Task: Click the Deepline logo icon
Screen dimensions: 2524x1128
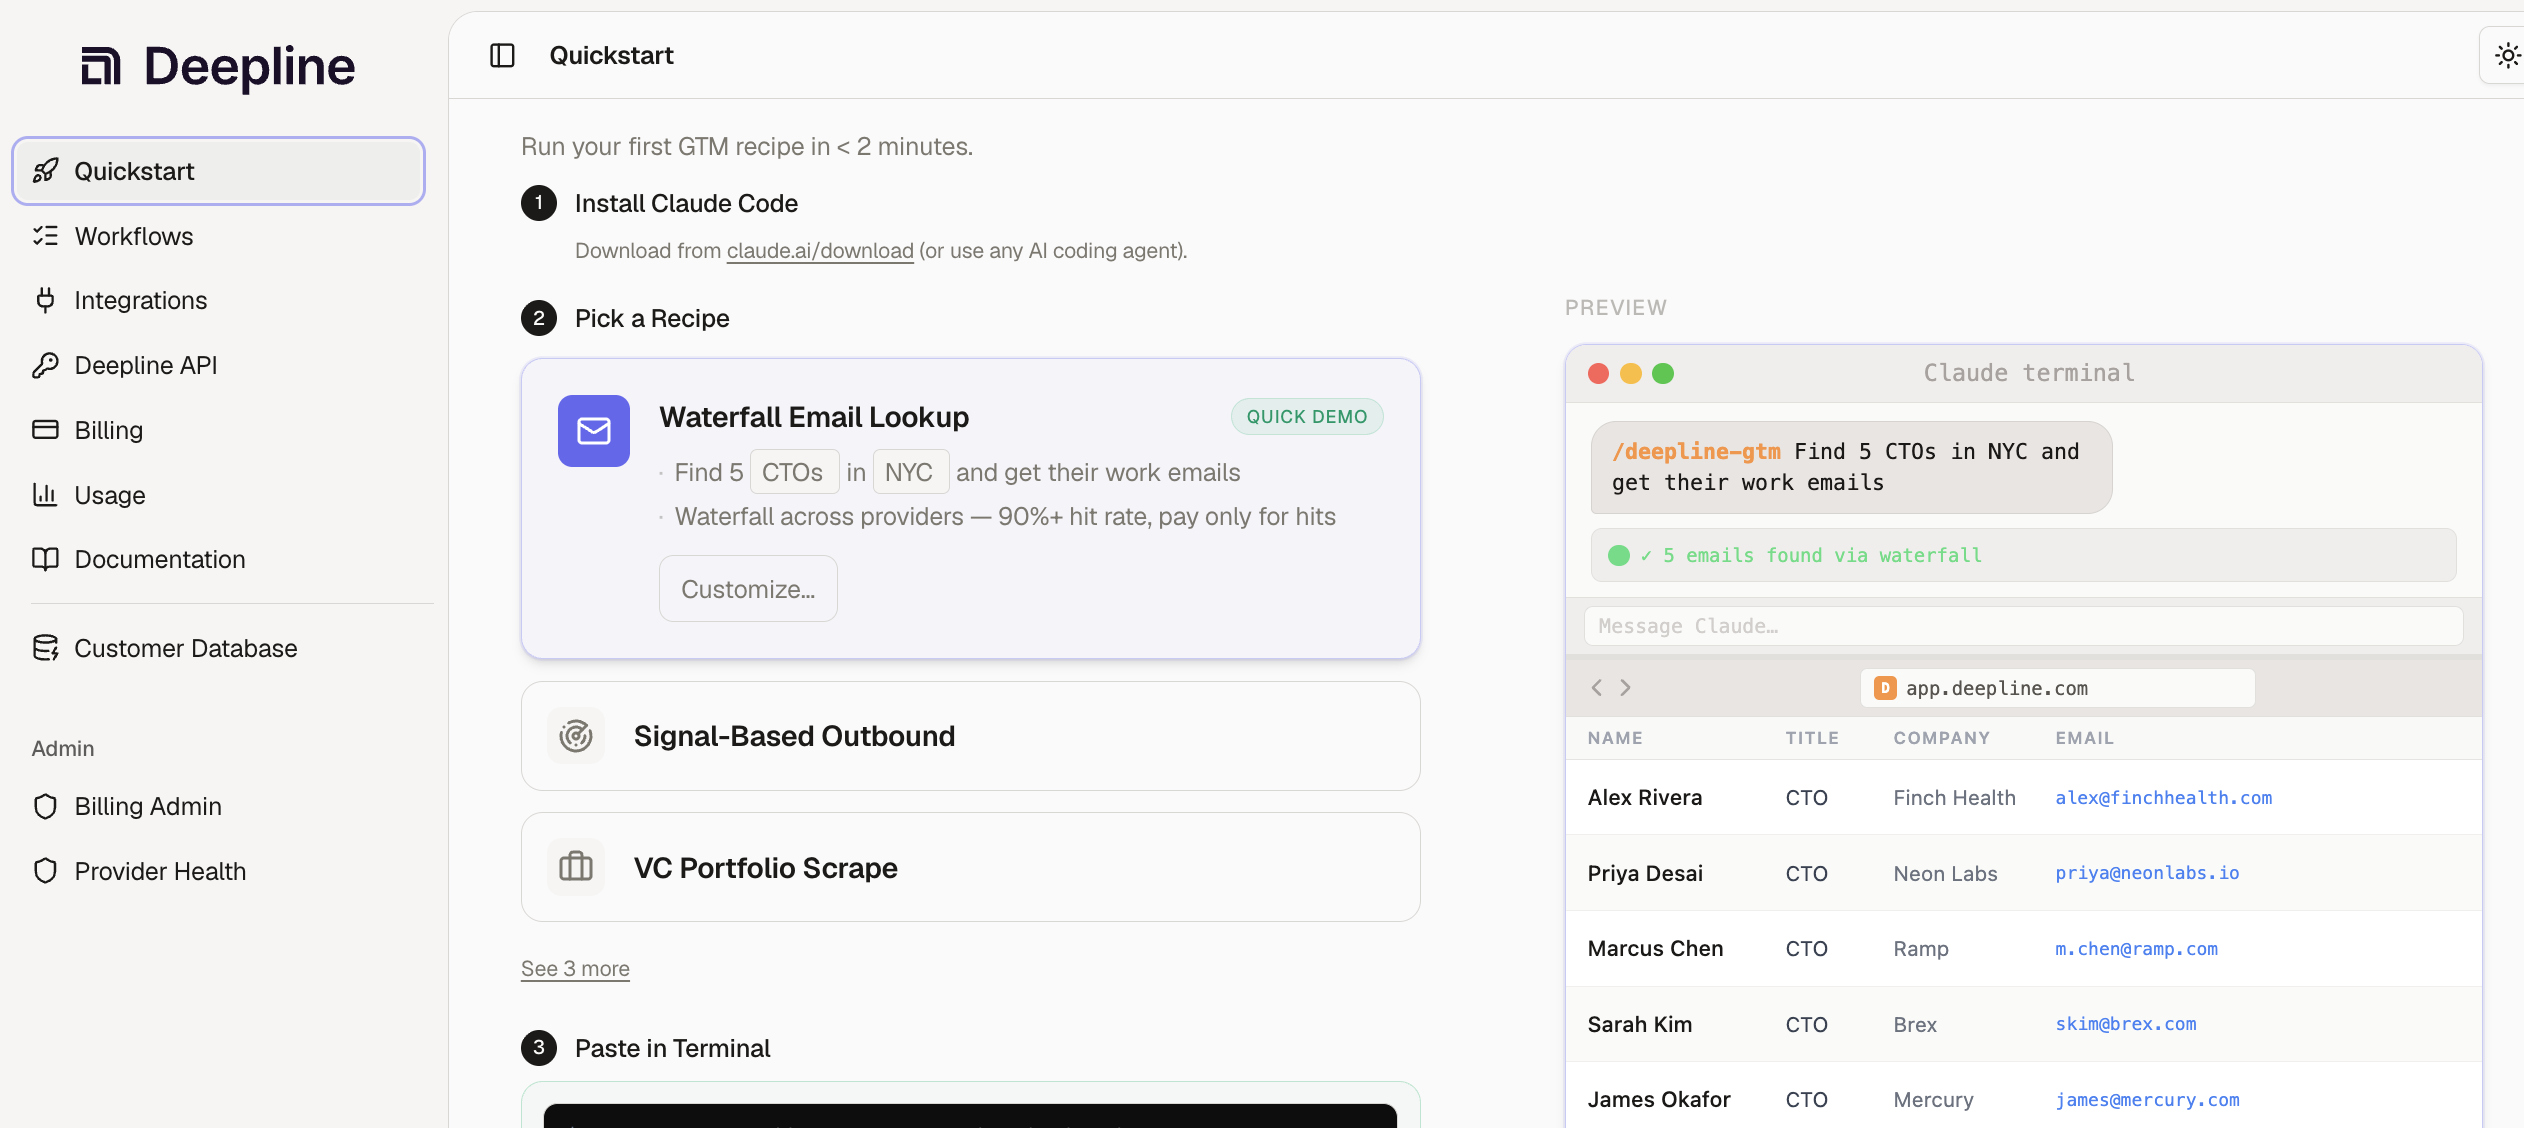Action: coord(101,66)
